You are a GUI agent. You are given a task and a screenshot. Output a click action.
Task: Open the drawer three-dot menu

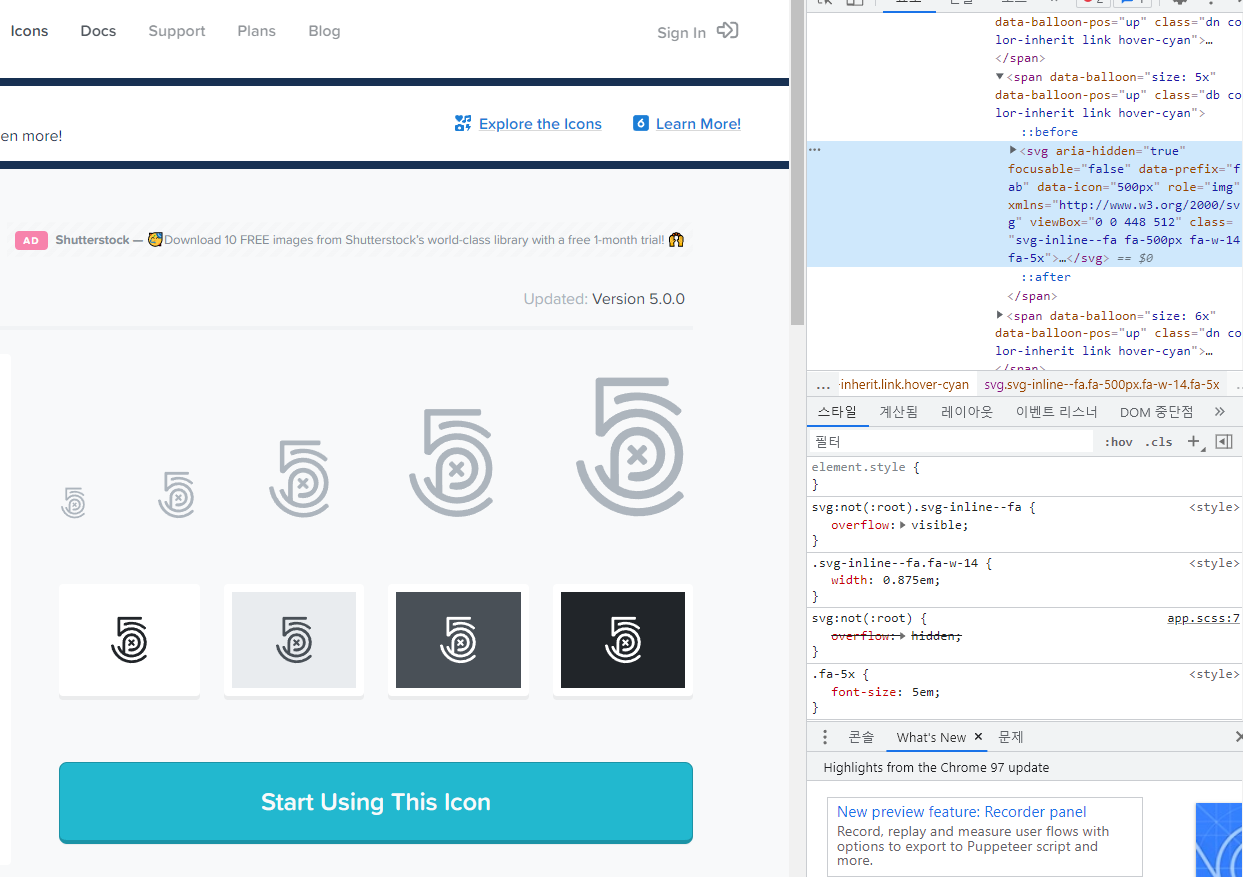click(x=825, y=737)
